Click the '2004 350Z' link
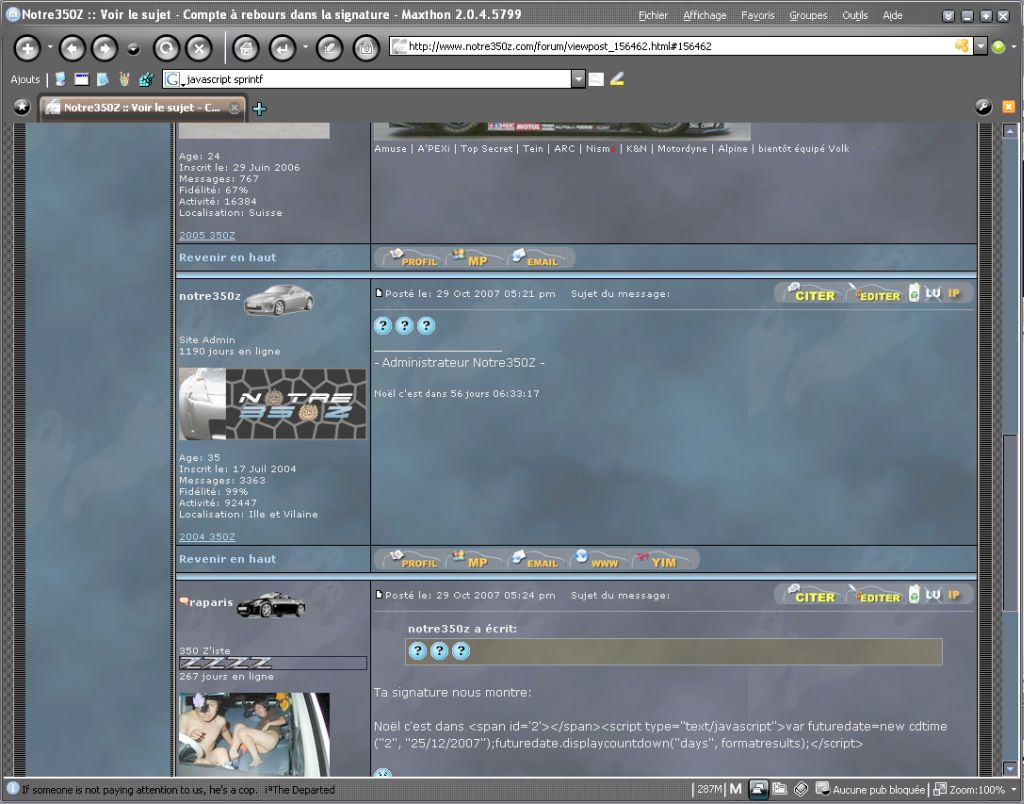 [x=207, y=537]
